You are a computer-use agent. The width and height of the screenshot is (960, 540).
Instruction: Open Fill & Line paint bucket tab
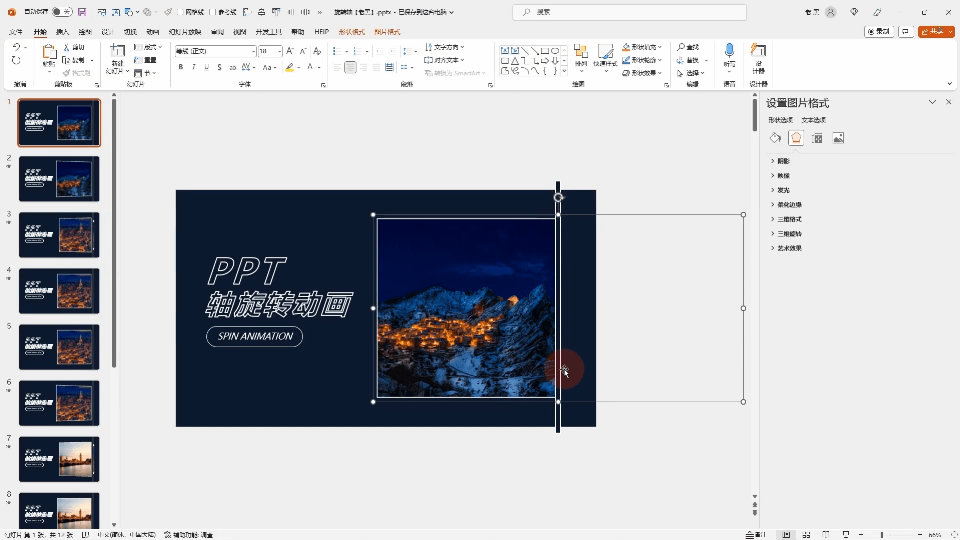775,138
